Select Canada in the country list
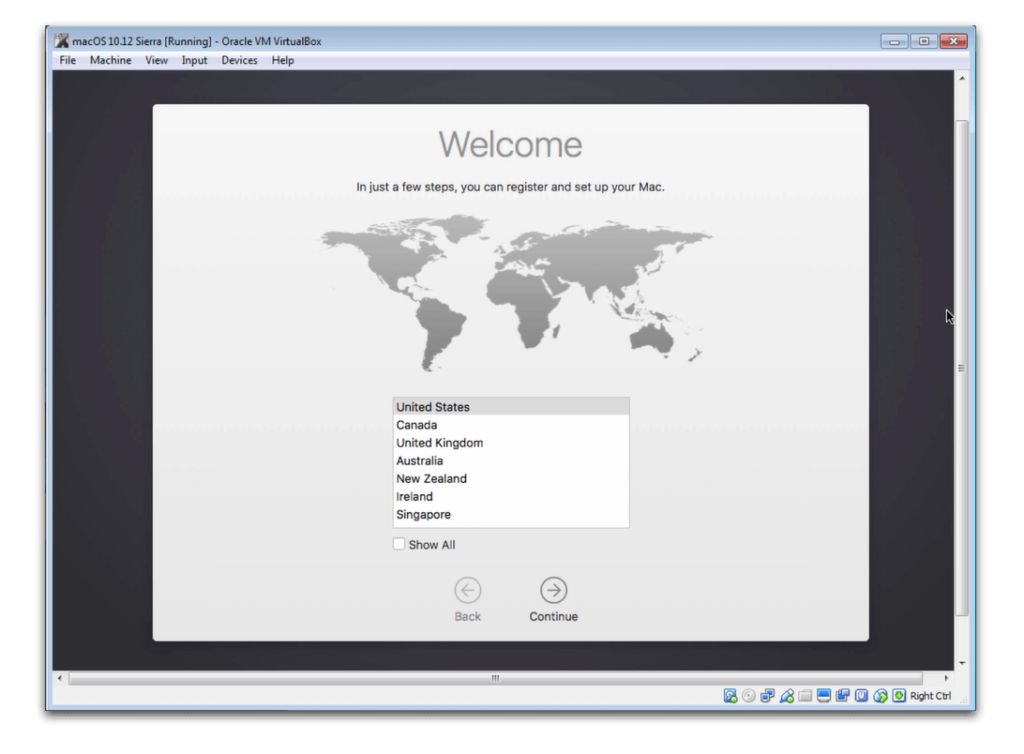Image resolution: width=1024 pixels, height=754 pixels. pos(416,425)
